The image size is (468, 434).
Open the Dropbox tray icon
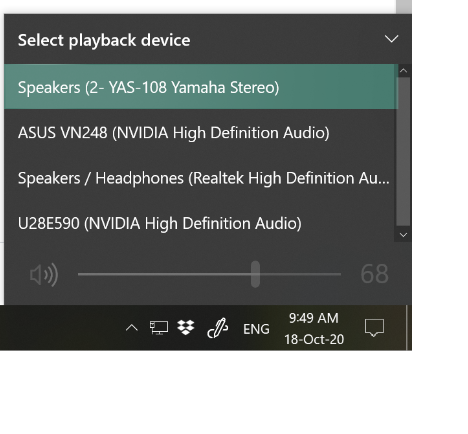[x=186, y=328]
